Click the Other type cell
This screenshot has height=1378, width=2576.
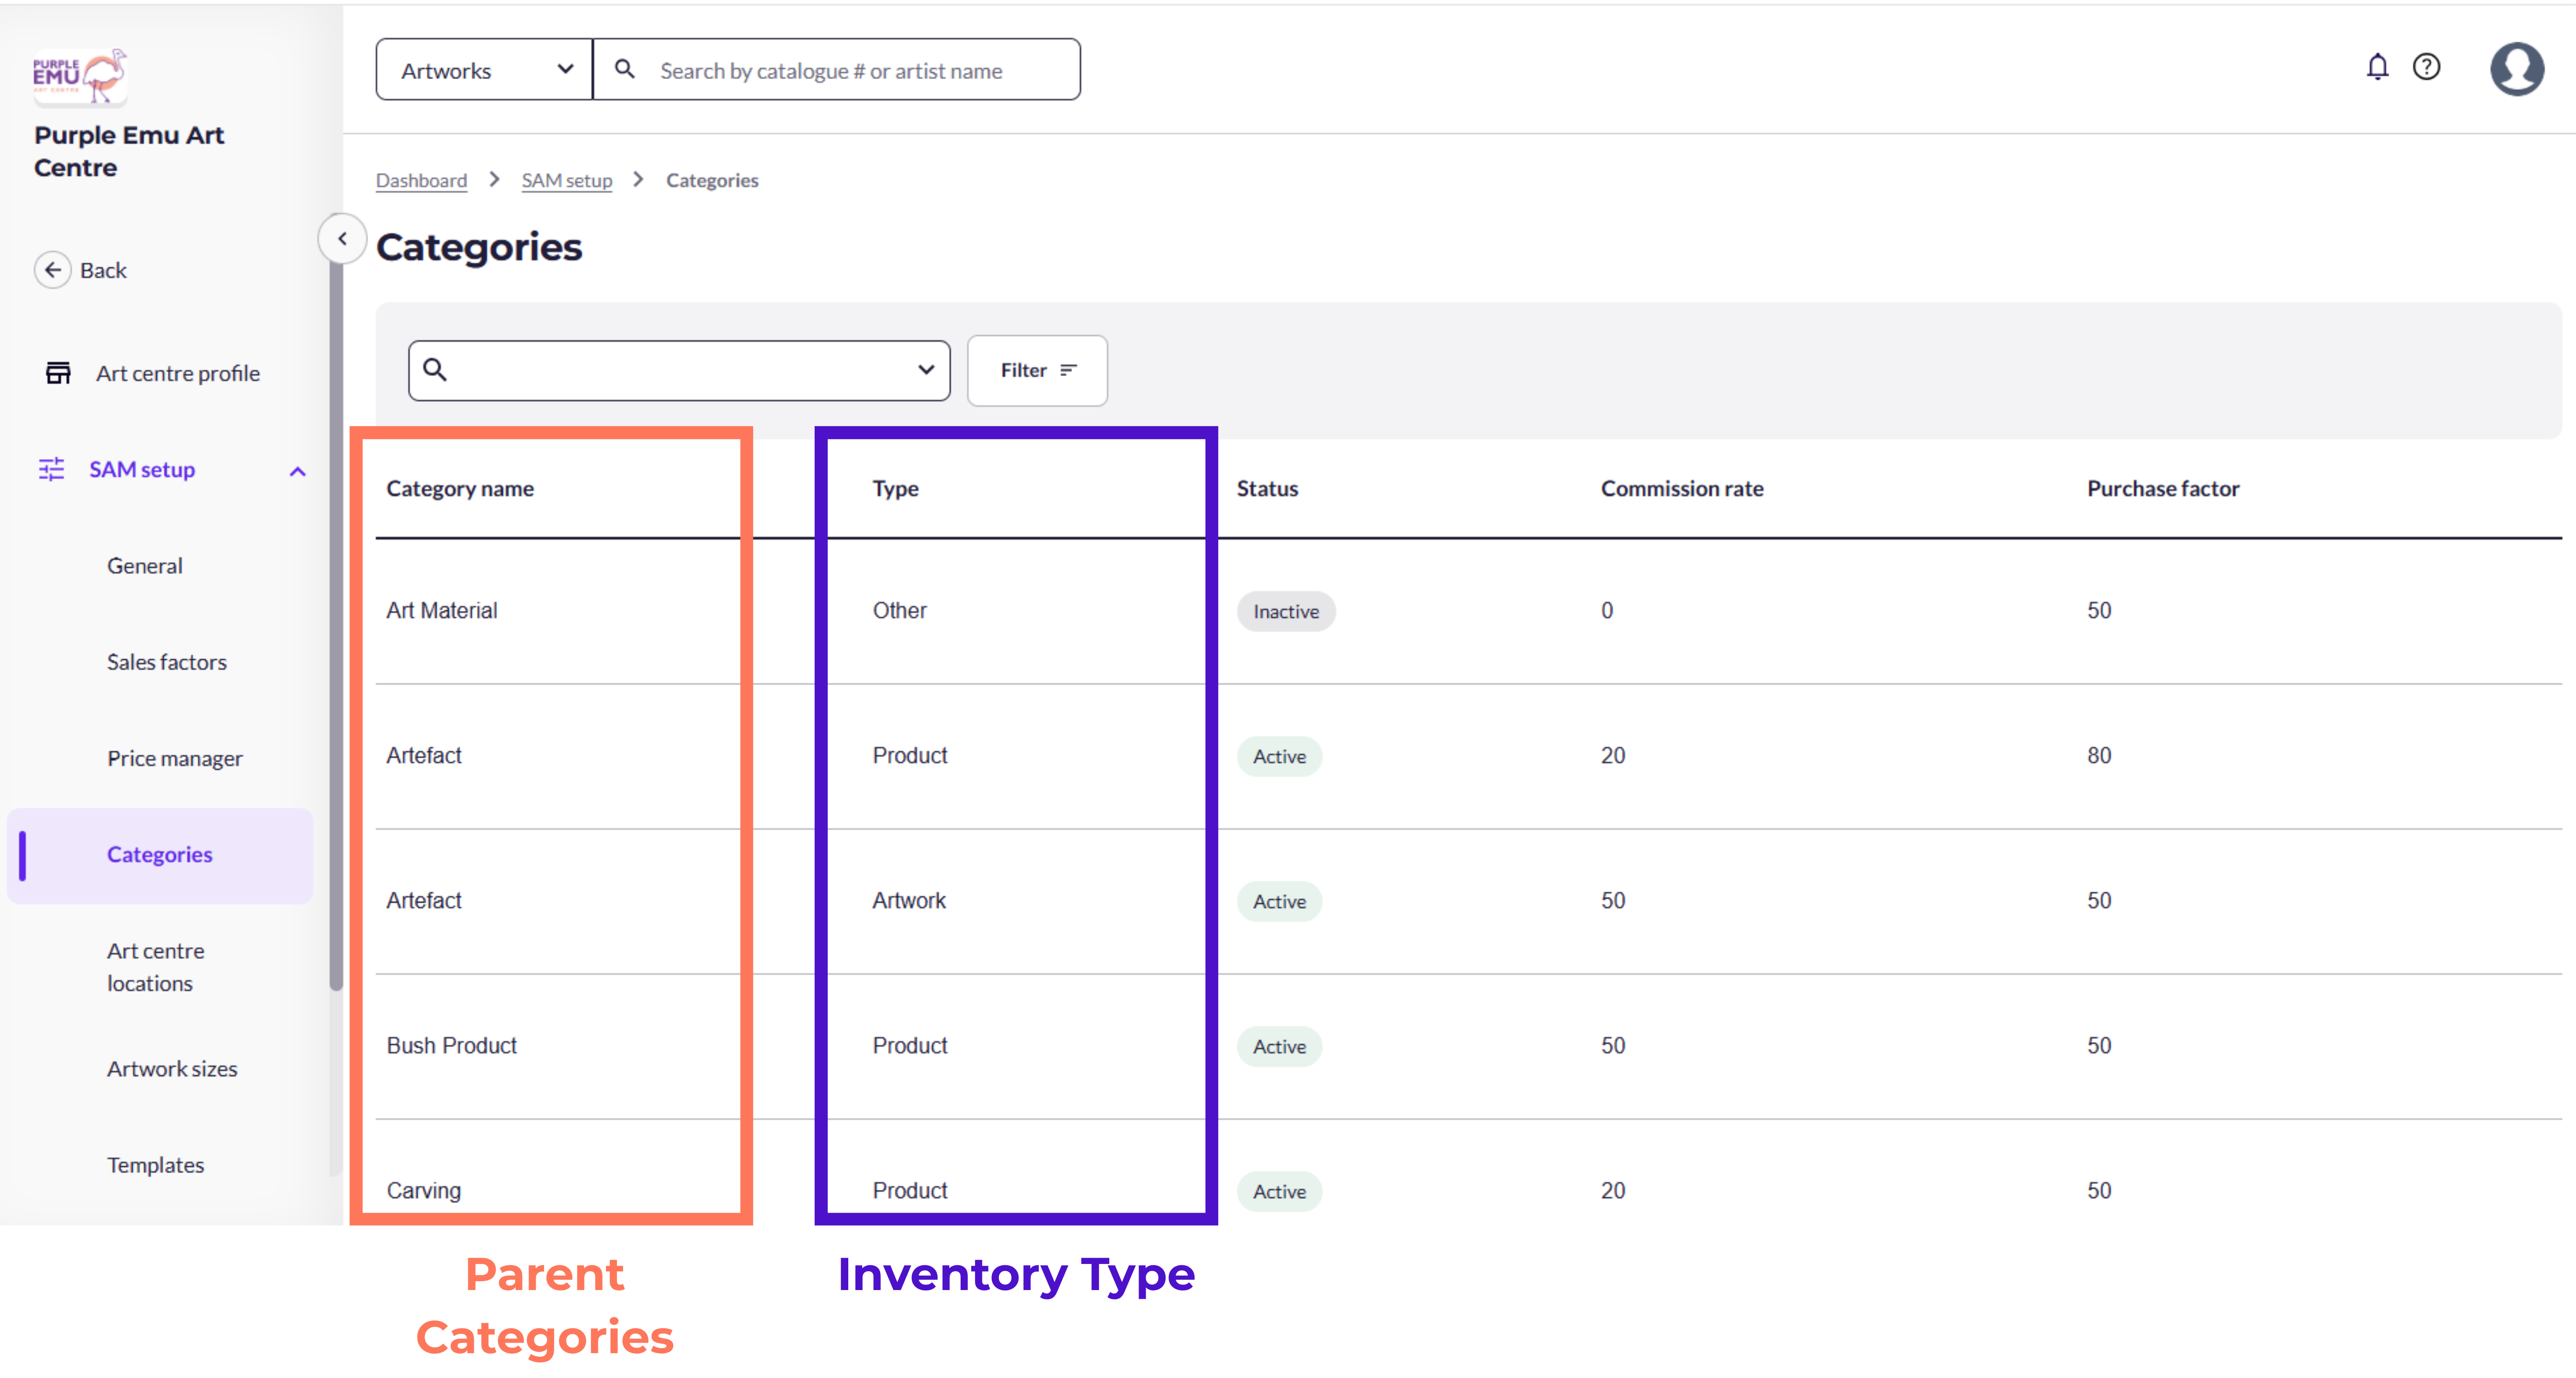pyautogui.click(x=899, y=610)
